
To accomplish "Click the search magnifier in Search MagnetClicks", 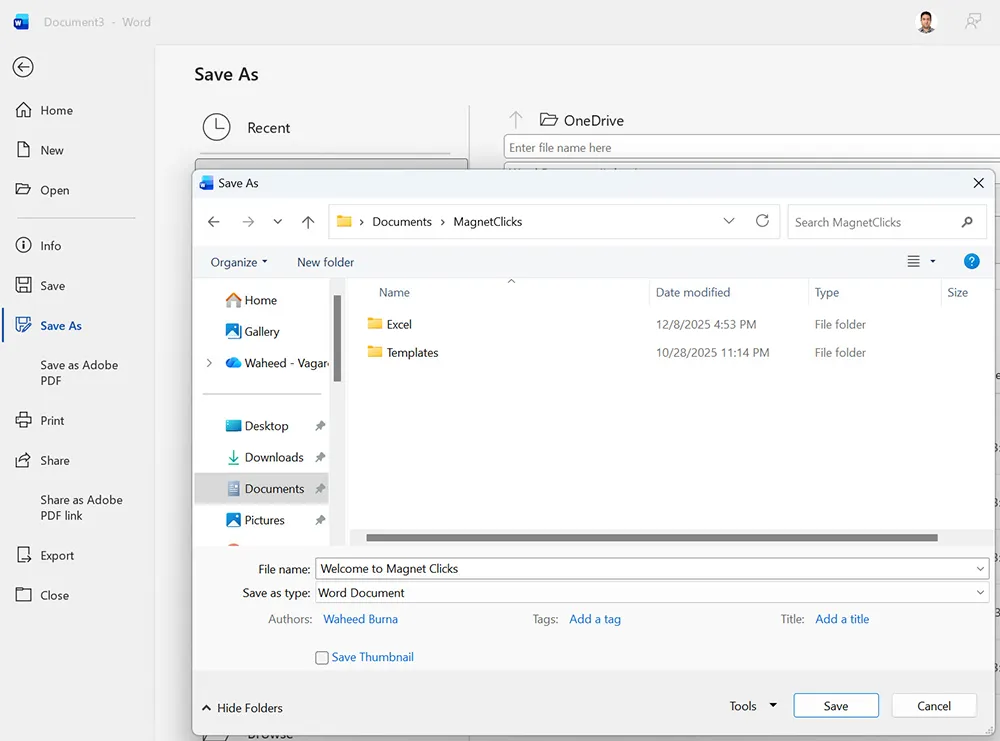I will coord(966,221).
